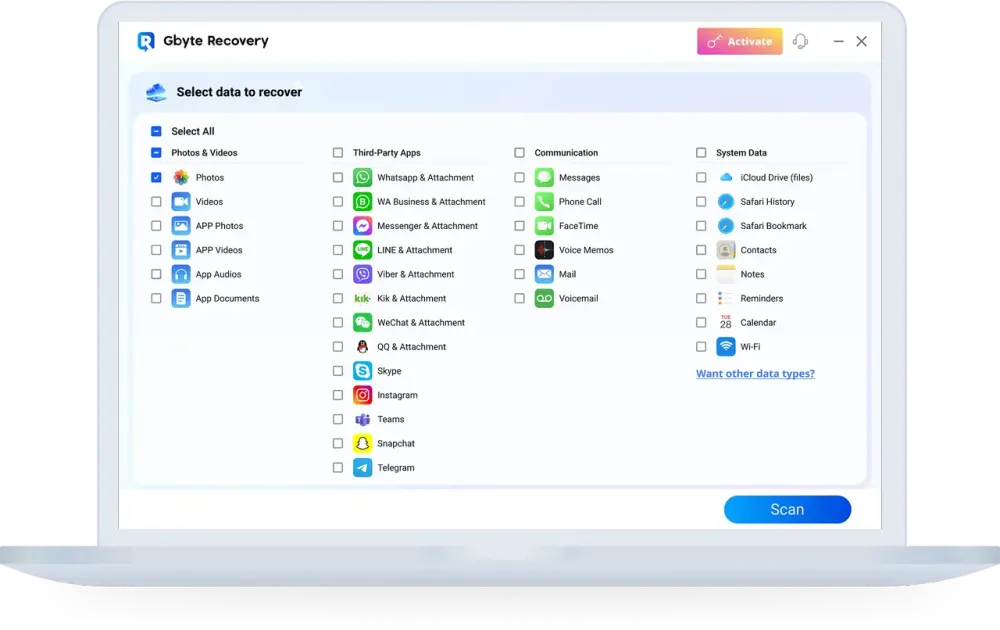Image resolution: width=1000 pixels, height=630 pixels.
Task: Click the Viber icon
Action: [x=362, y=274]
